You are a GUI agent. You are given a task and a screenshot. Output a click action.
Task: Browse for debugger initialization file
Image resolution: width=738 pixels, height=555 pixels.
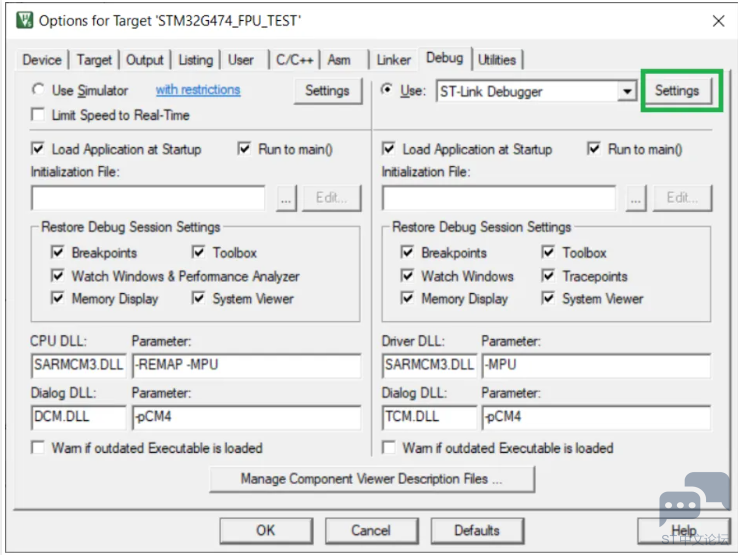636,198
